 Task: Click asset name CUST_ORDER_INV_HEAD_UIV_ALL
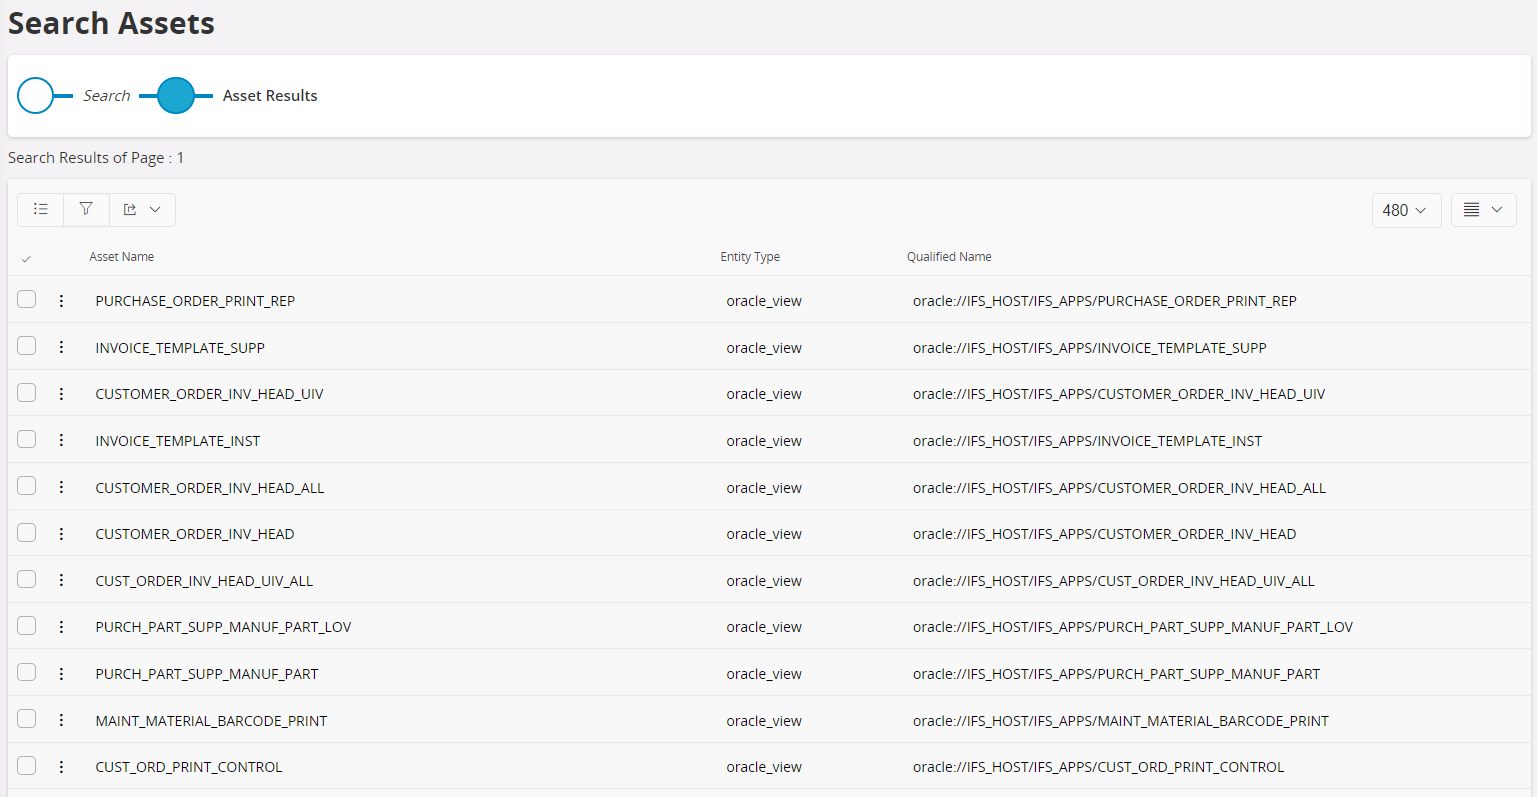[204, 581]
